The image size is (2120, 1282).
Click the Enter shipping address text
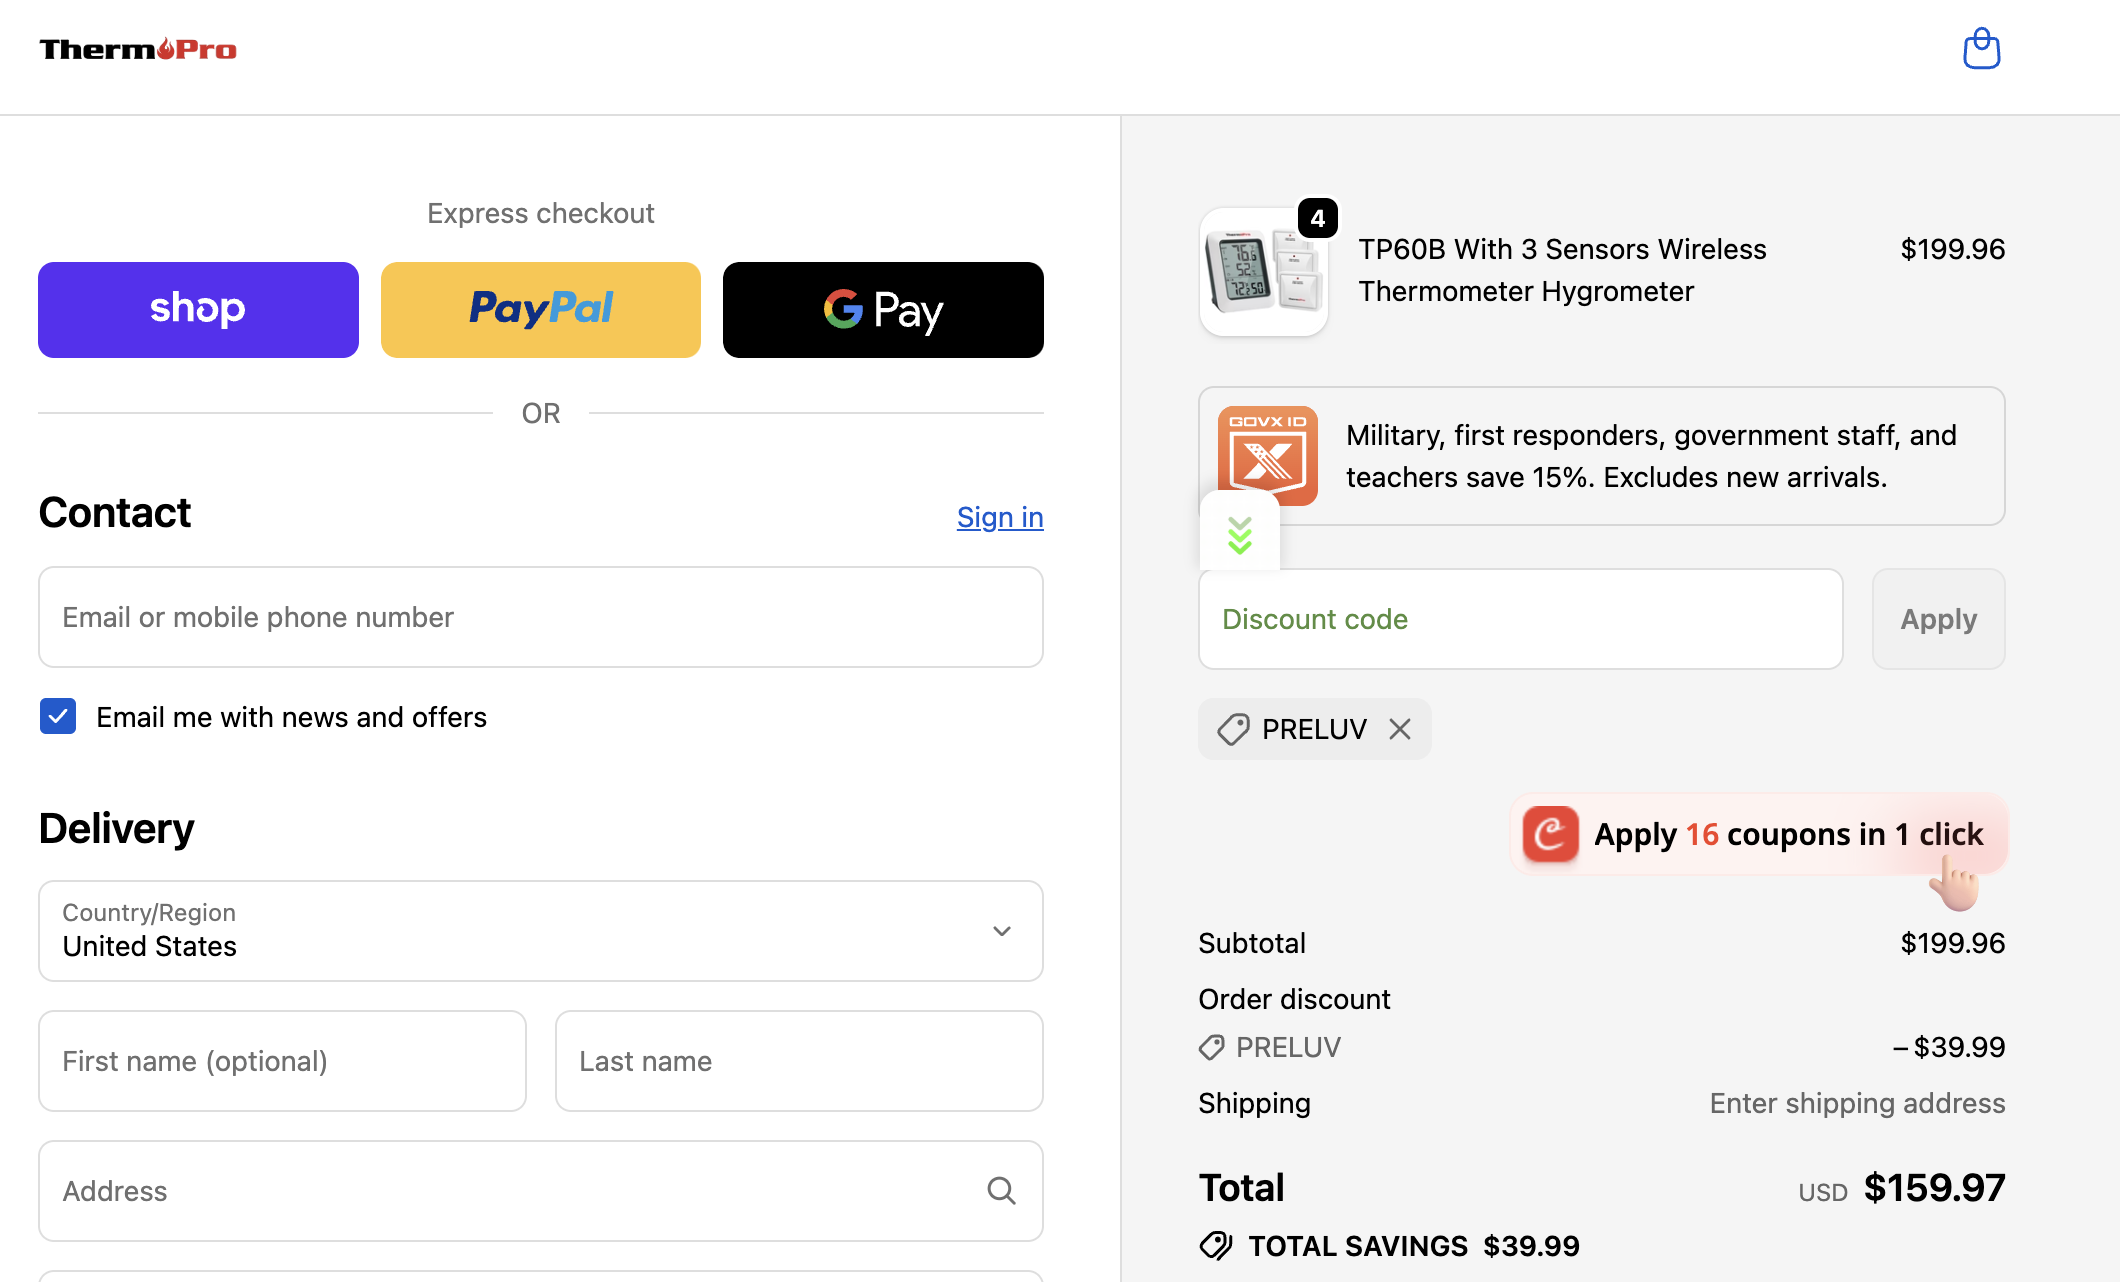coord(1857,1103)
